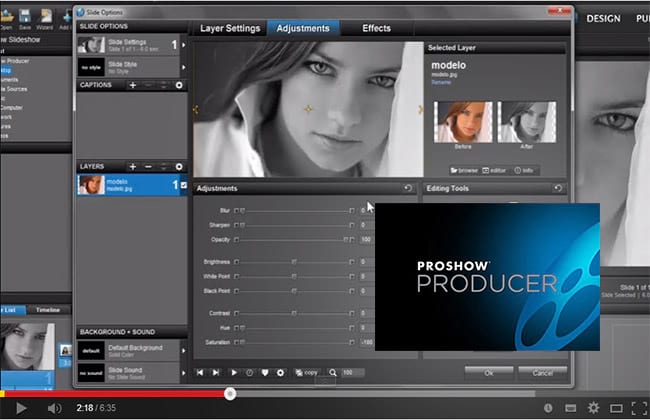Open the Layers panel settings gear

click(x=179, y=167)
